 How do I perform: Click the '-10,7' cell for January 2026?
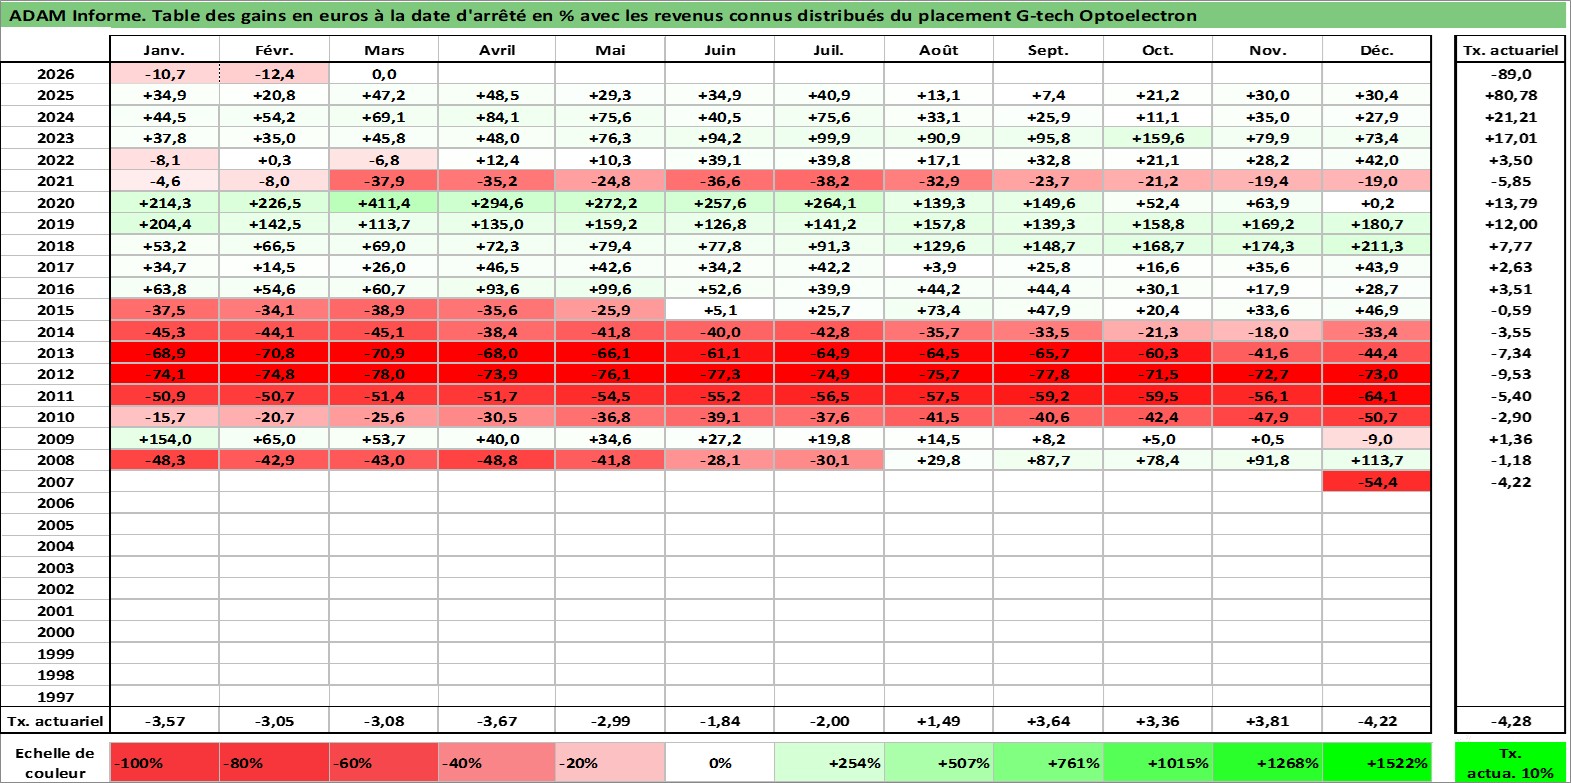pyautogui.click(x=165, y=74)
